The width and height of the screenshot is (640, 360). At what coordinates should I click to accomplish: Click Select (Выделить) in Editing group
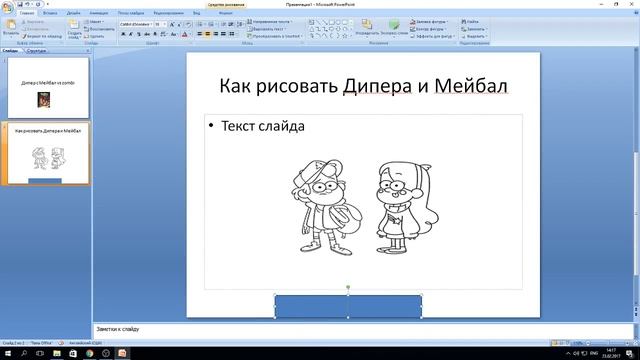point(474,36)
